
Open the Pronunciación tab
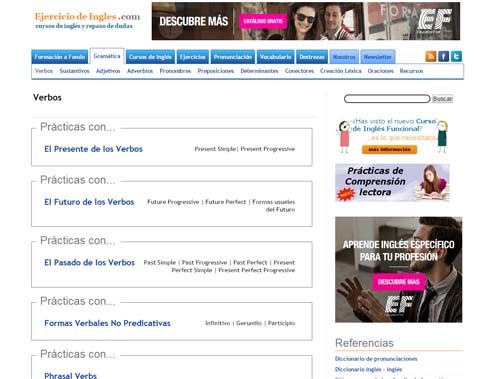tap(233, 57)
